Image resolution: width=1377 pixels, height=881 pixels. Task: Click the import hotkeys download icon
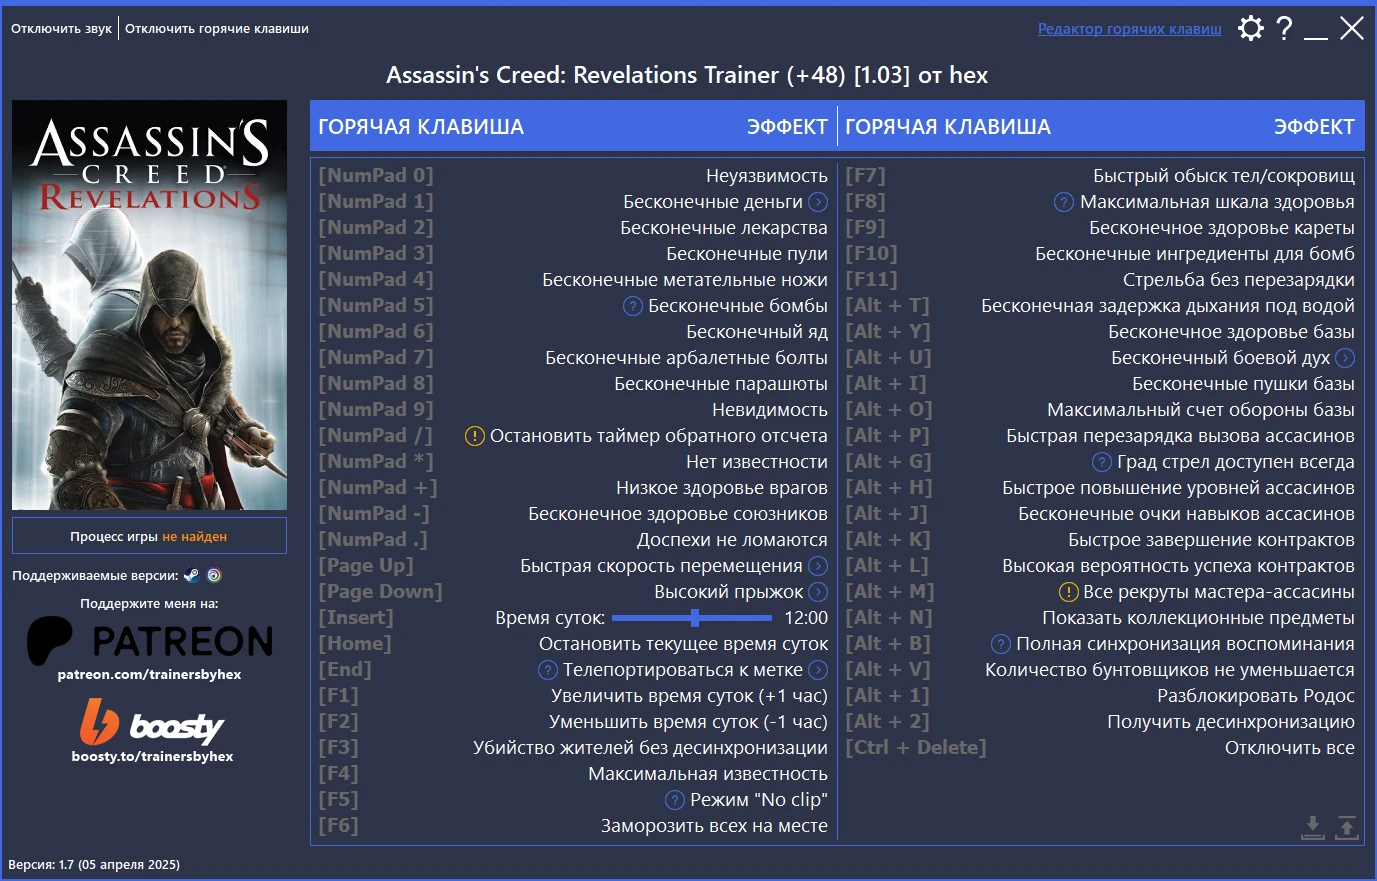(x=1312, y=828)
